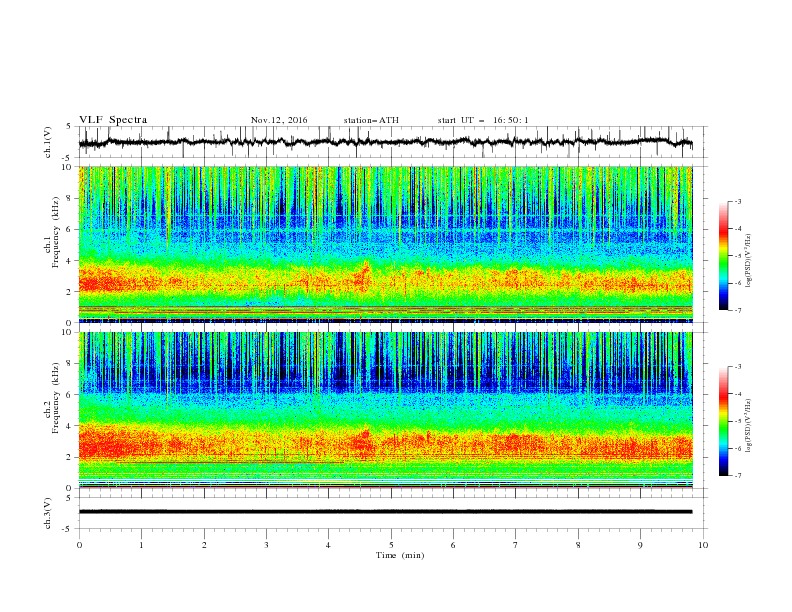Screen dimensions: 792x612
Task: Click the ch.1 Frequency (kHz) axis label
Action: pos(52,230)
